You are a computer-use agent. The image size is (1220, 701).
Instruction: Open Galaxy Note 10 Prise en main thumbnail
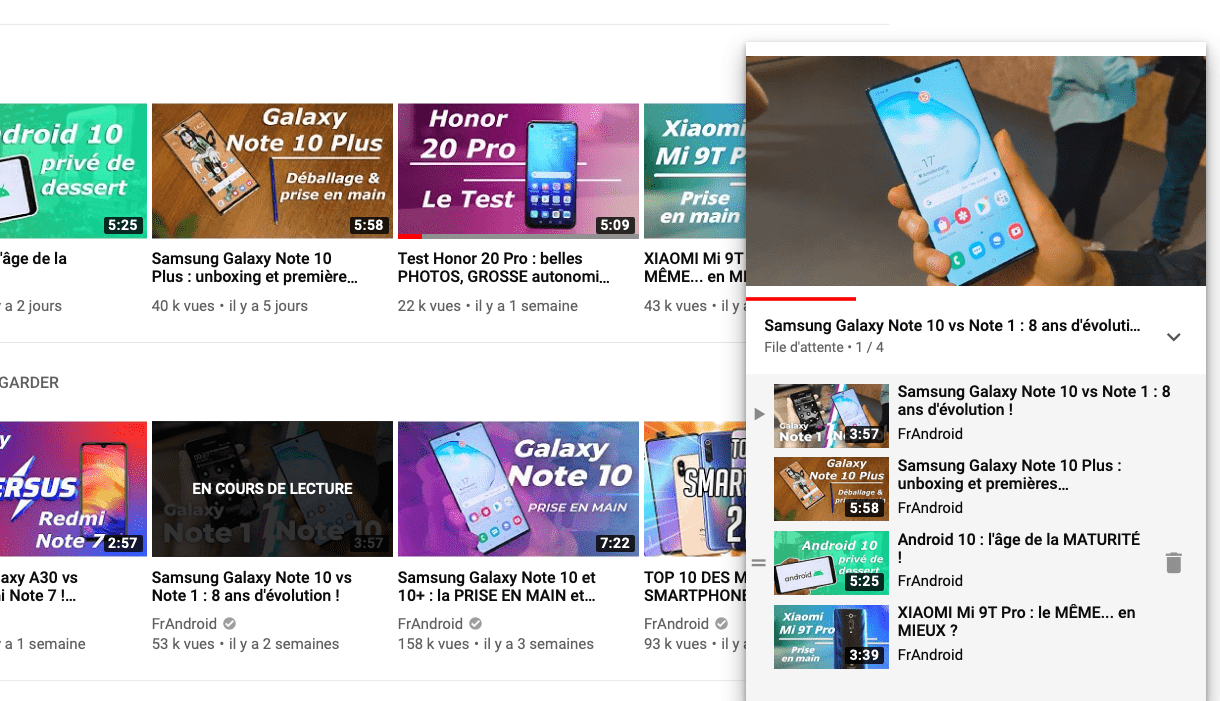[518, 489]
